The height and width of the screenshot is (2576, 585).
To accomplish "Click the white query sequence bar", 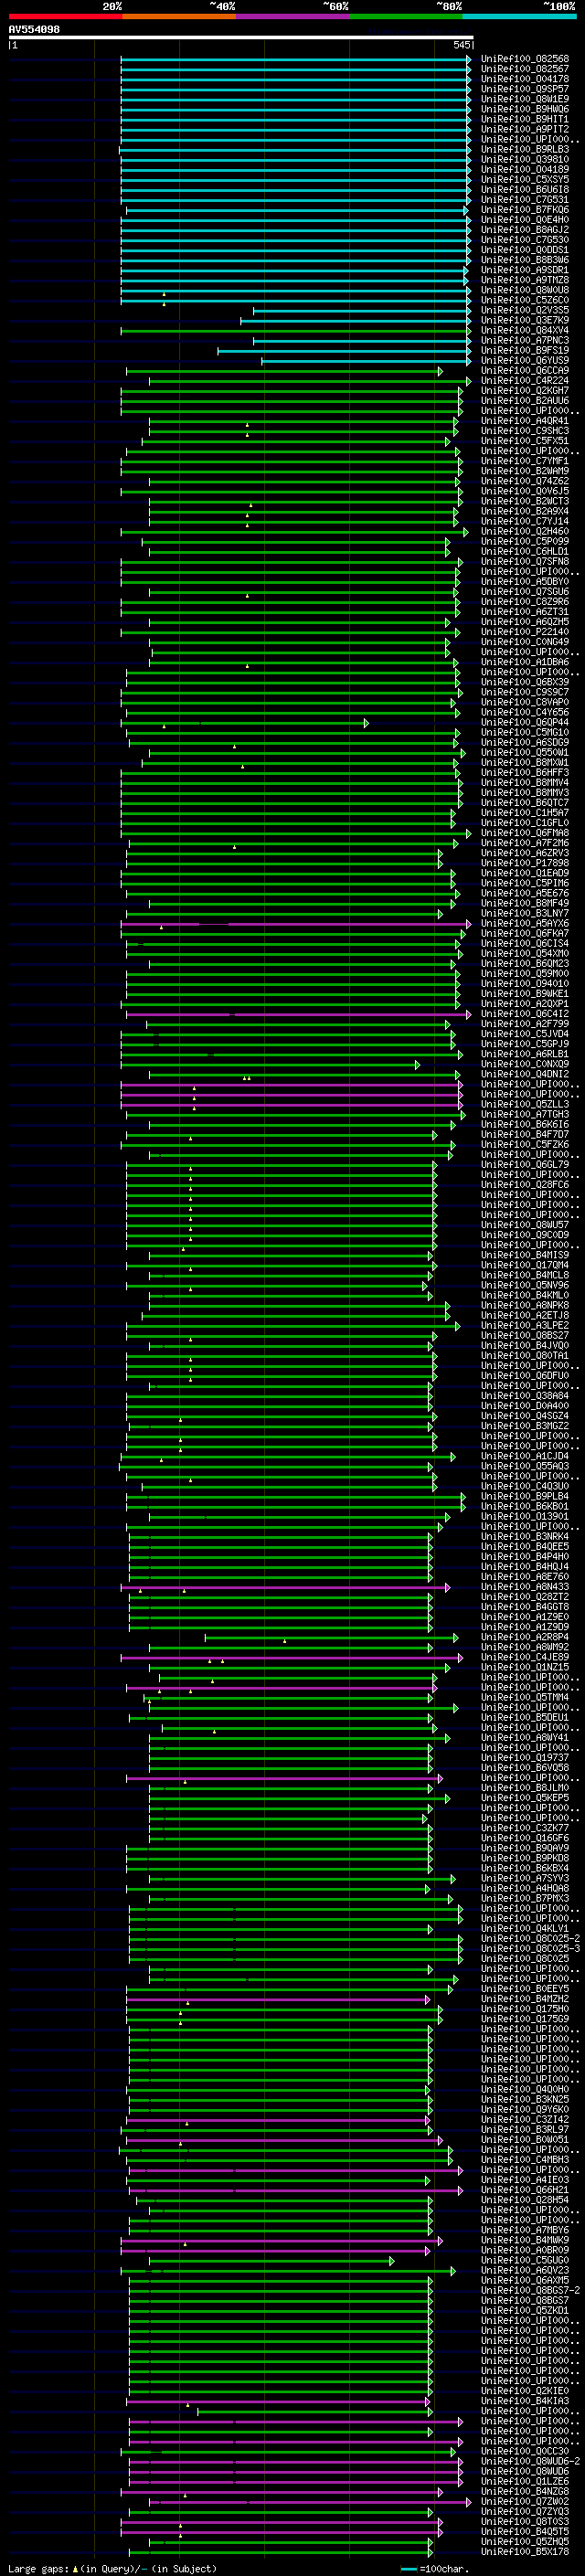I will point(241,37).
